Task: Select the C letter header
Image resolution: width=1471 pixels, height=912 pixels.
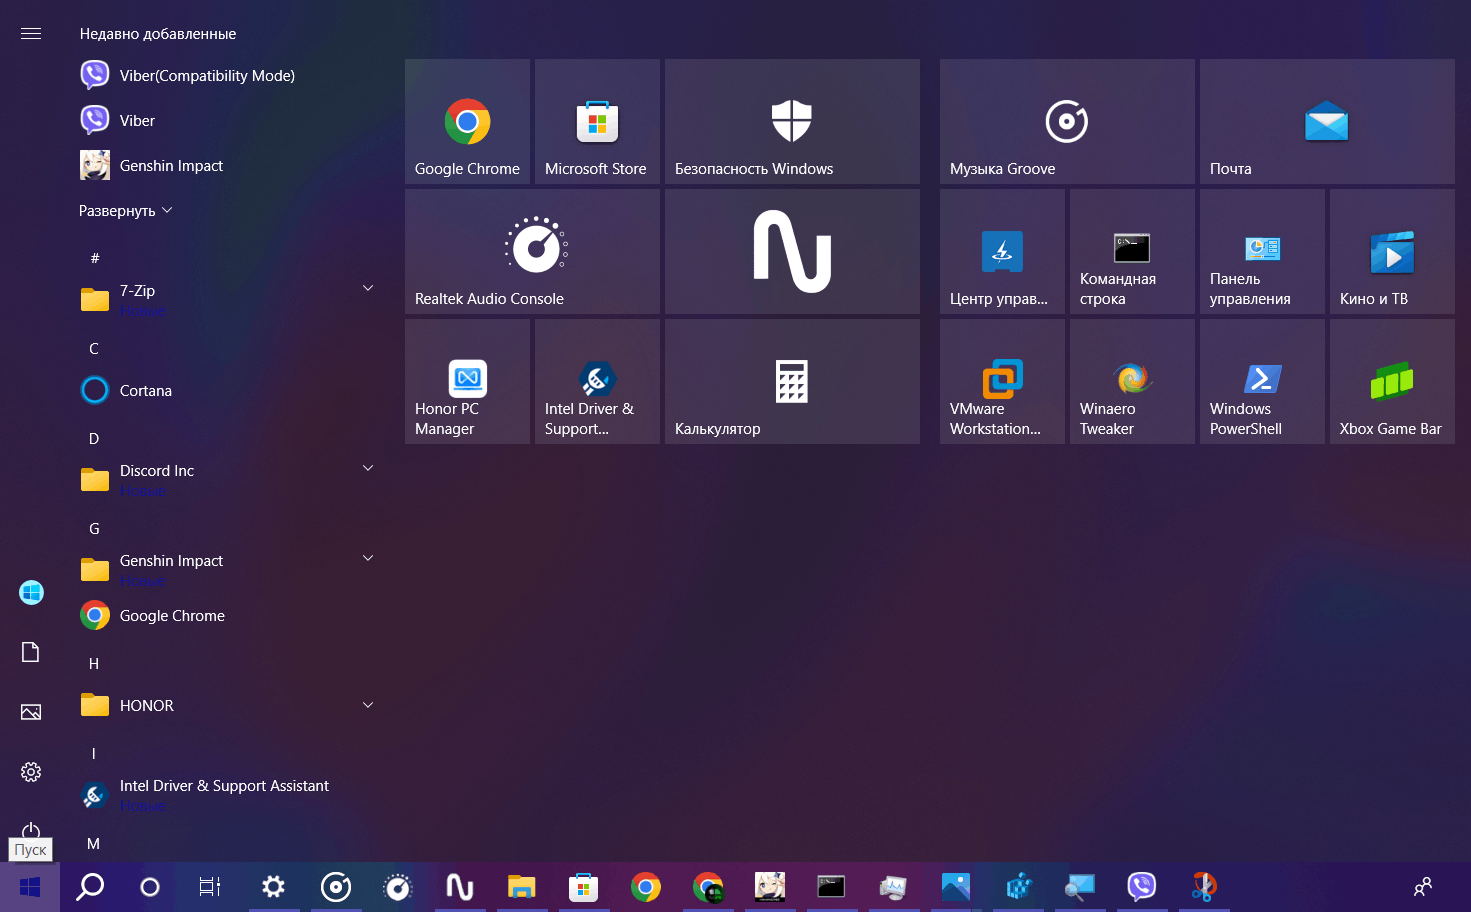Action: tap(94, 348)
